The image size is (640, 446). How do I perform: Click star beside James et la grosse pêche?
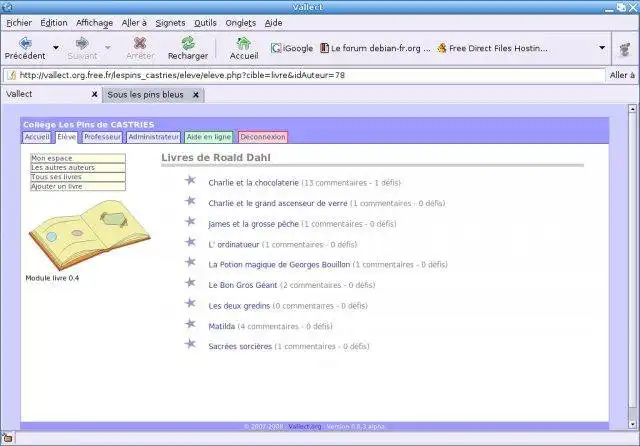click(x=190, y=221)
